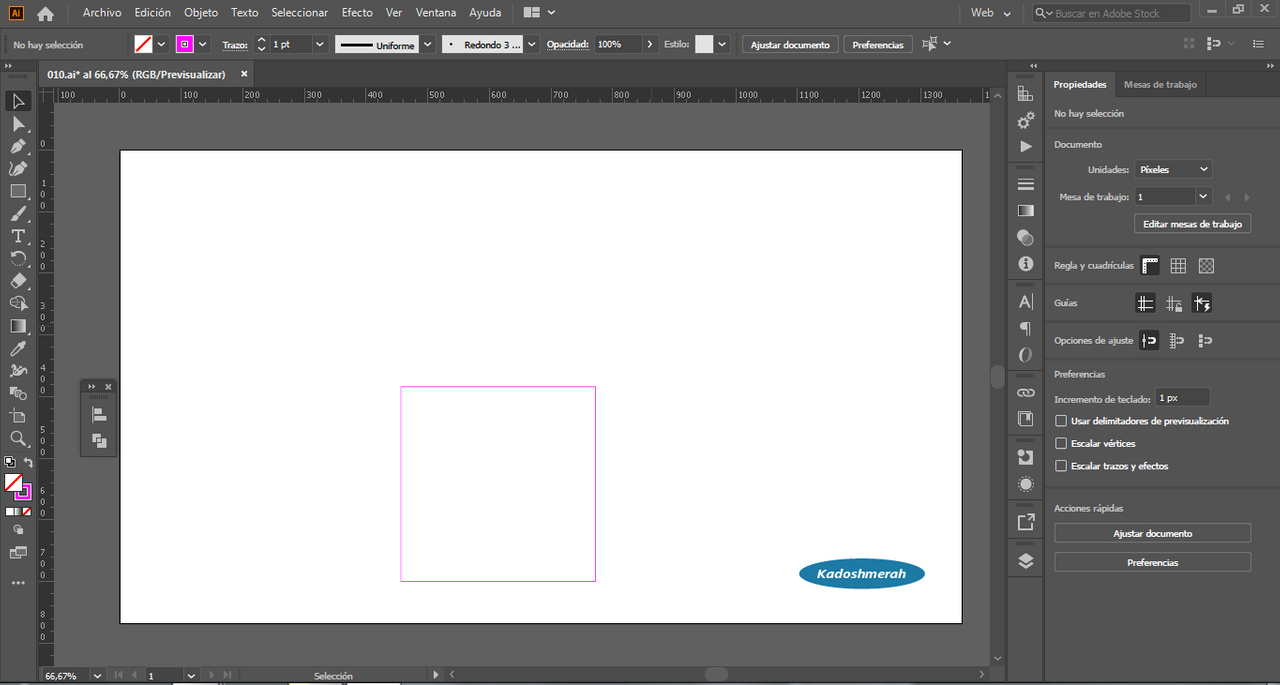Viewport: 1280px width, 685px height.
Task: Select the Gradient tool in toolbar
Action: click(18, 326)
